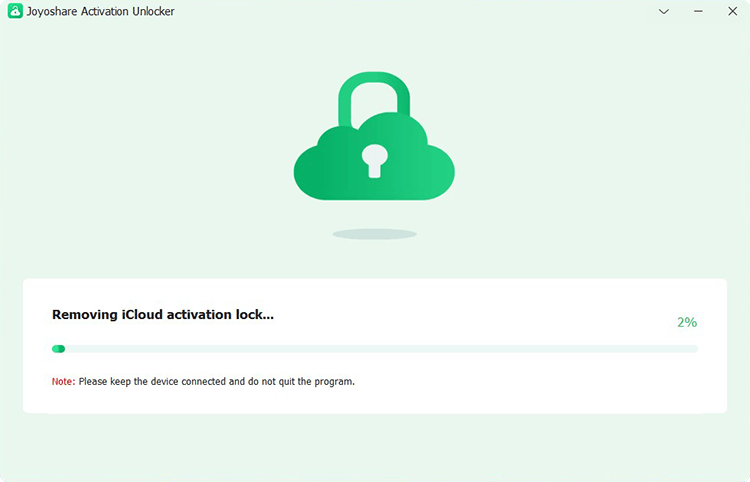The image size is (750, 482).
Task: Click the 'Joyoshare Activation Unlocker' window title
Action: (100, 11)
